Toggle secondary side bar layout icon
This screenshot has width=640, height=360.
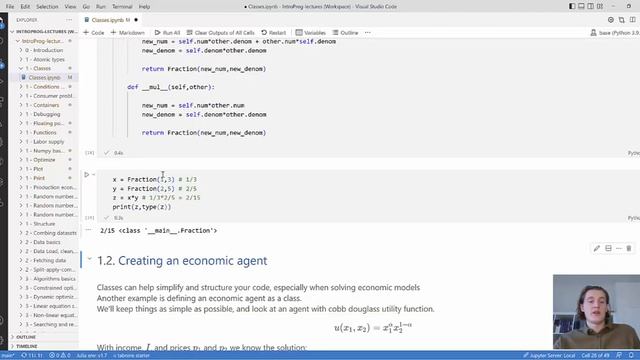(x=591, y=7)
